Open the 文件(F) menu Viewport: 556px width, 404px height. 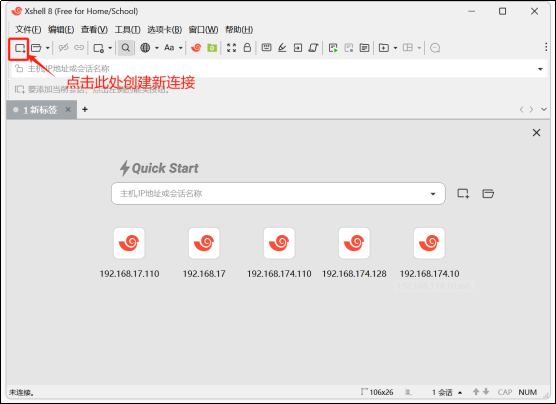pyautogui.click(x=28, y=29)
